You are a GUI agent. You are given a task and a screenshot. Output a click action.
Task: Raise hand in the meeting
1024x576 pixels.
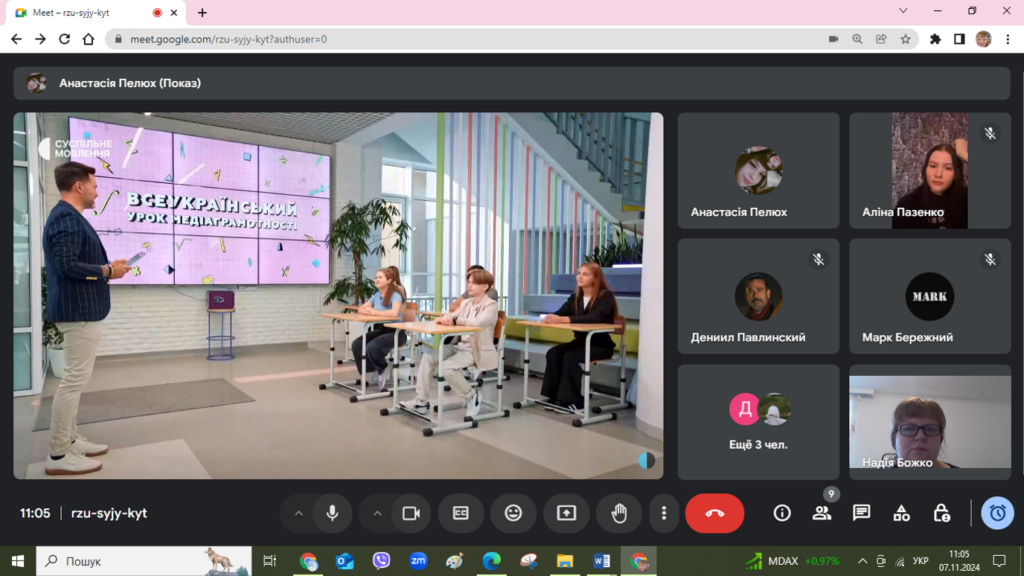[619, 513]
